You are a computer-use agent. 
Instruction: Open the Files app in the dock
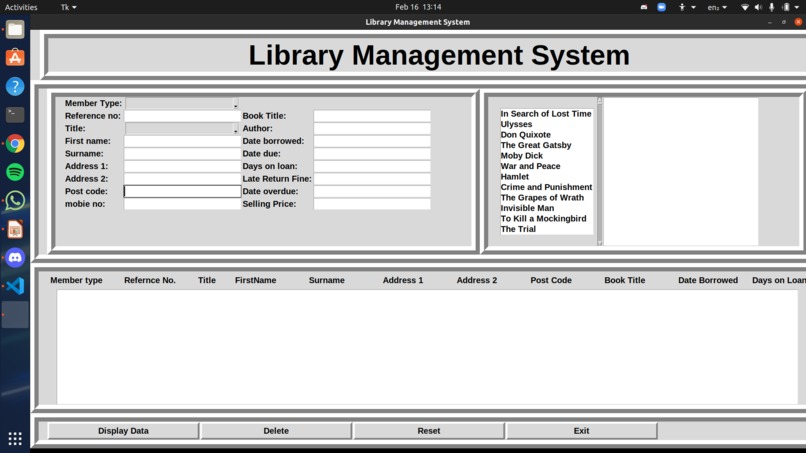tap(15, 29)
